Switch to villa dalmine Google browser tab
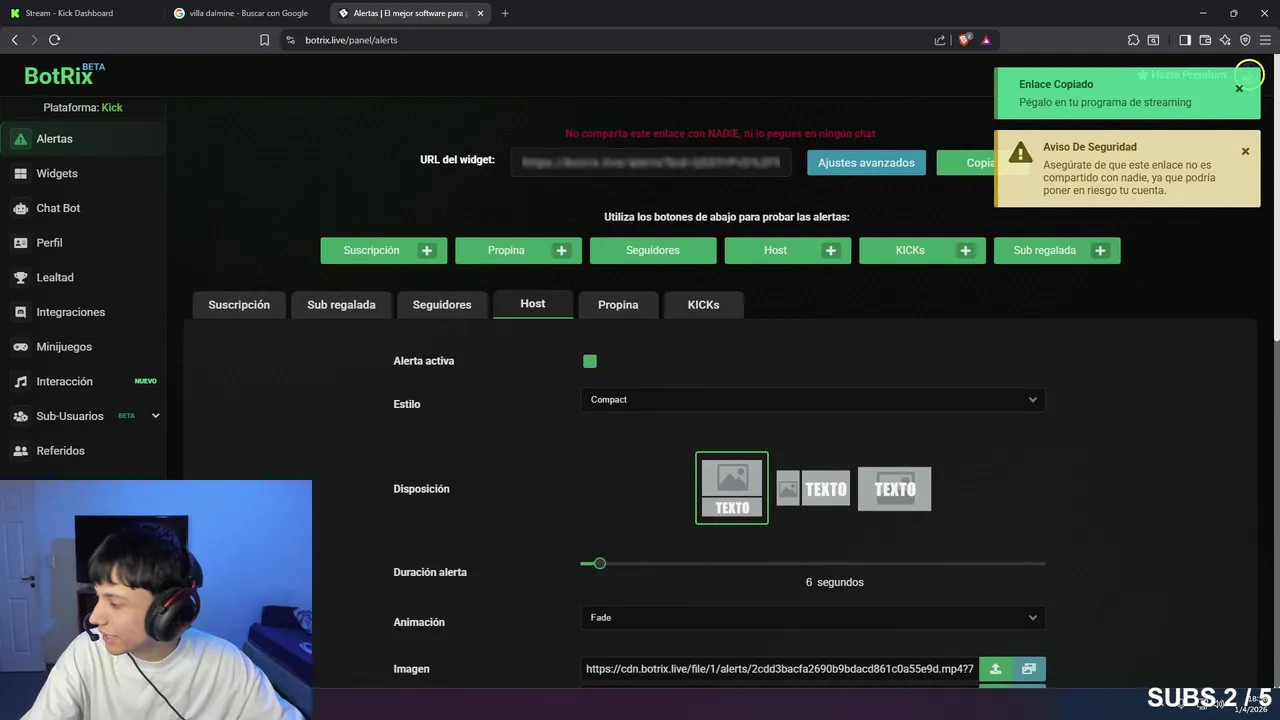 pyautogui.click(x=248, y=13)
